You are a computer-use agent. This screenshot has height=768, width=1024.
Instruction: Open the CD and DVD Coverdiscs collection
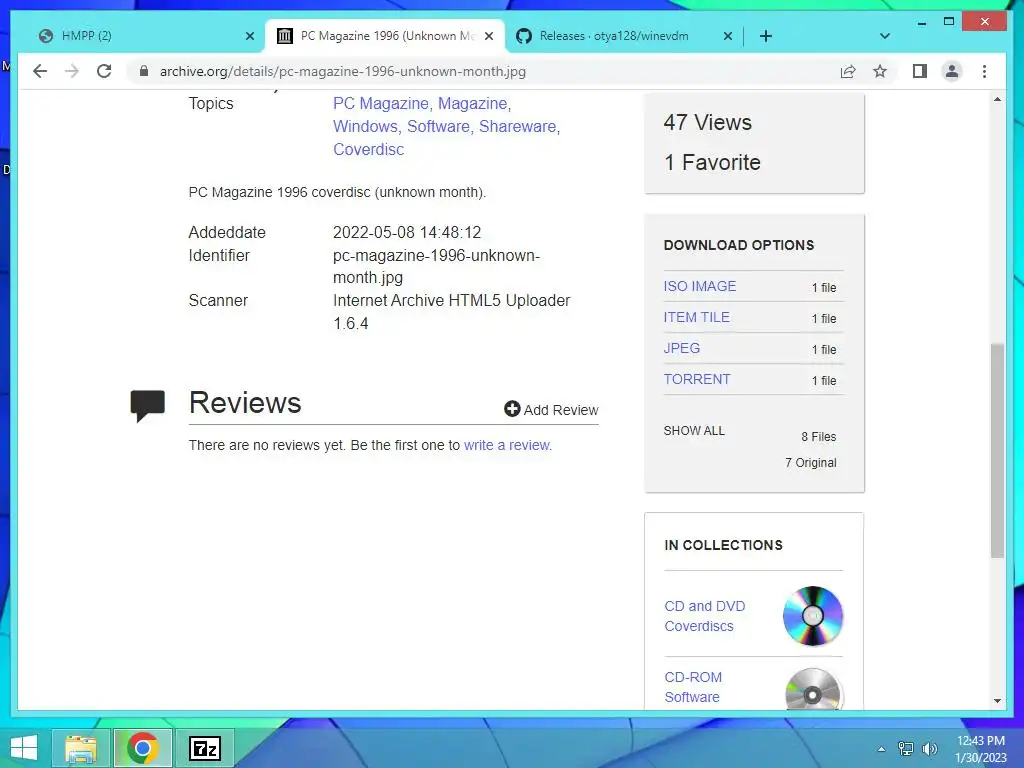(705, 616)
